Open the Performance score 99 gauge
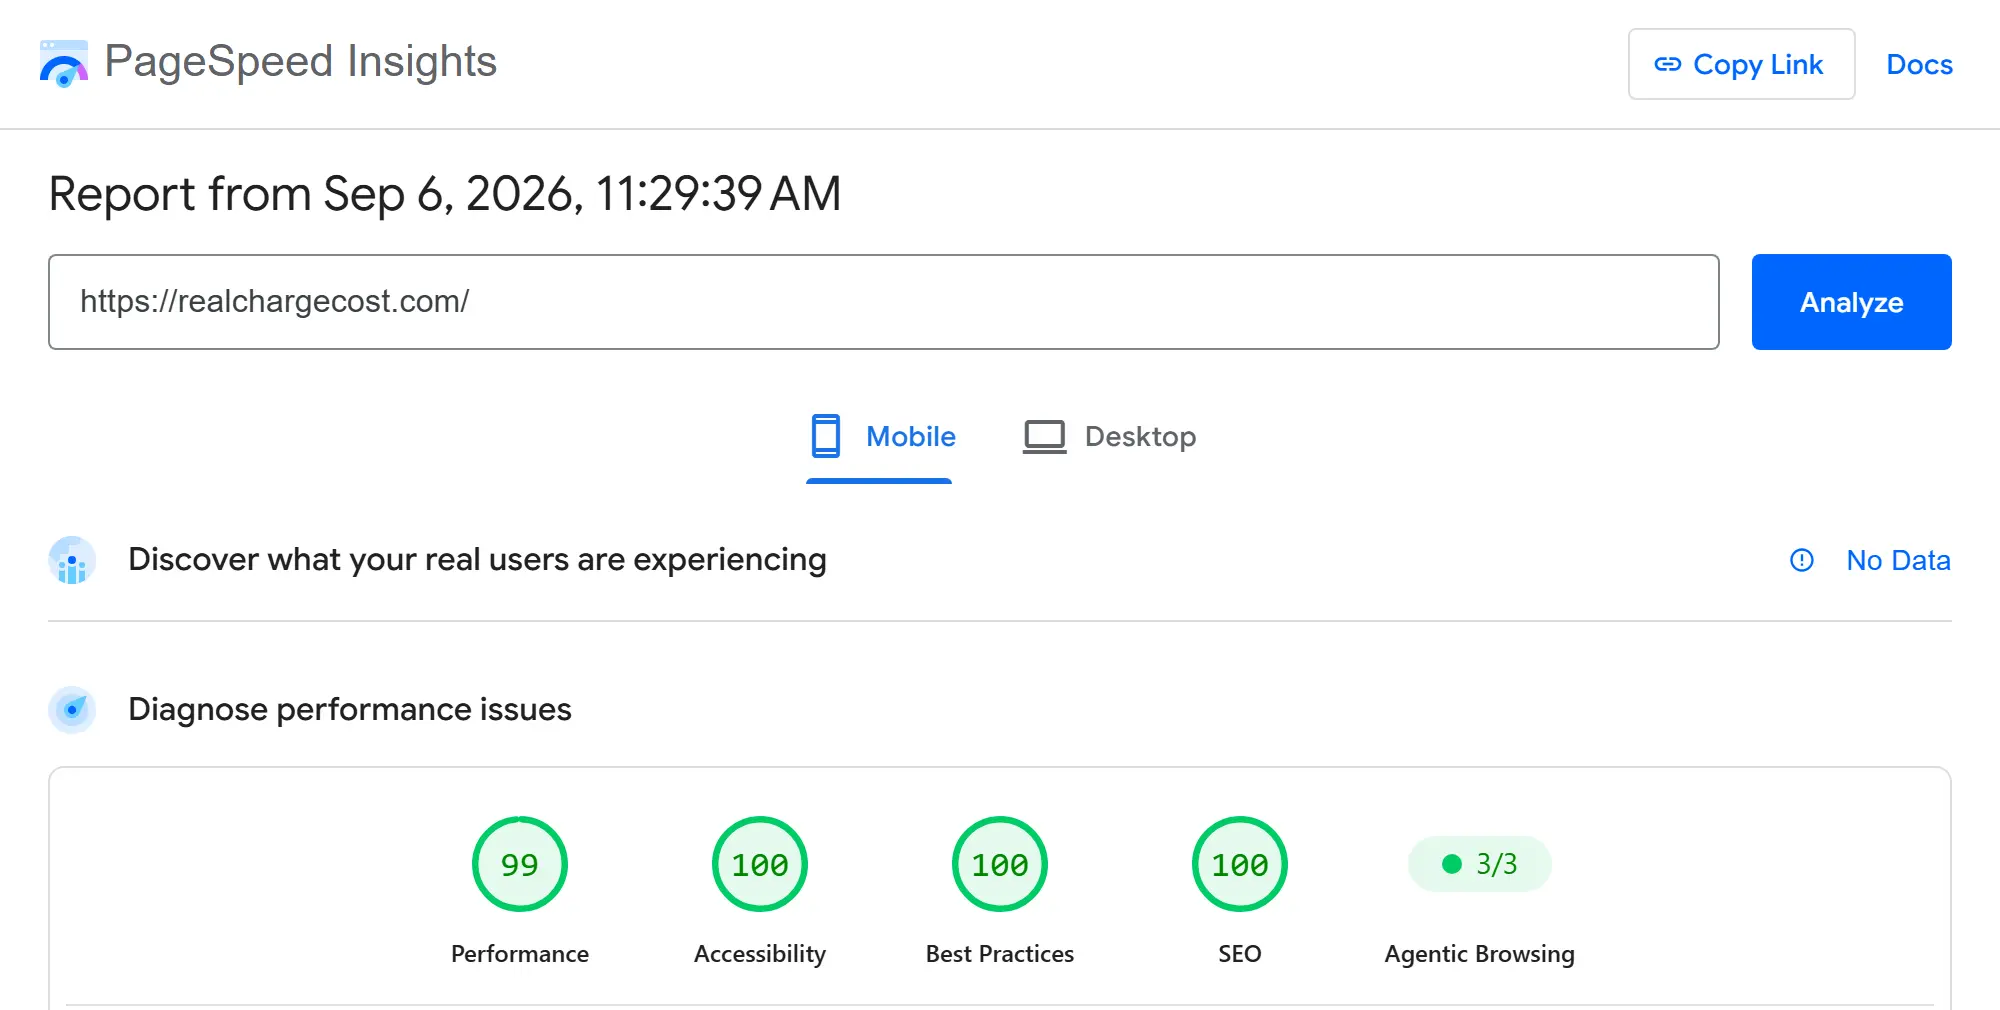The width and height of the screenshot is (2000, 1010). [x=520, y=864]
